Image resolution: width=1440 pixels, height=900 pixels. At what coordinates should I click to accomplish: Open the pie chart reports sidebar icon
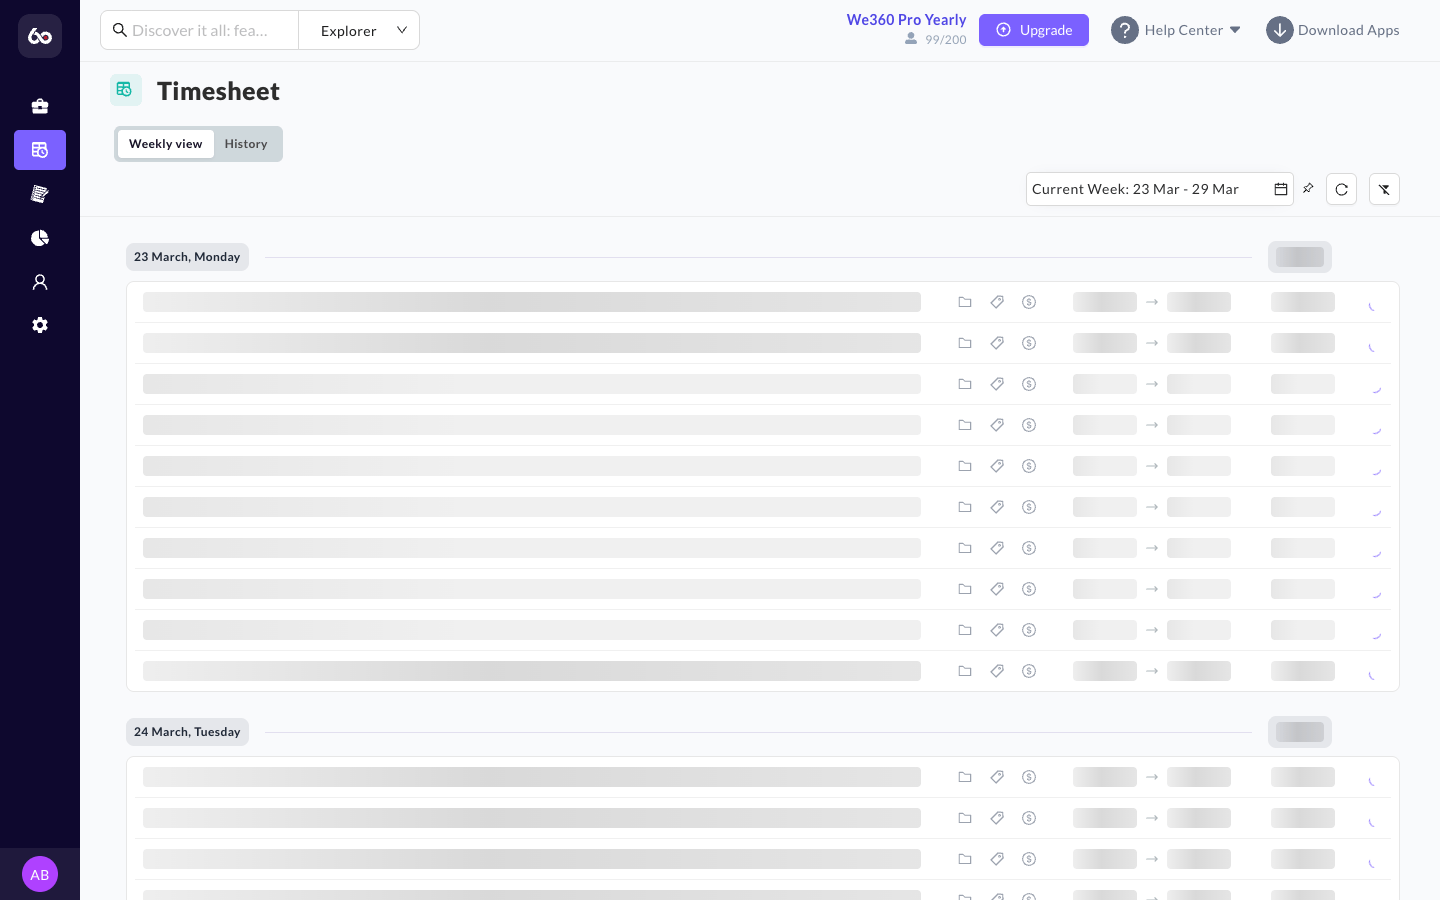tap(40, 238)
